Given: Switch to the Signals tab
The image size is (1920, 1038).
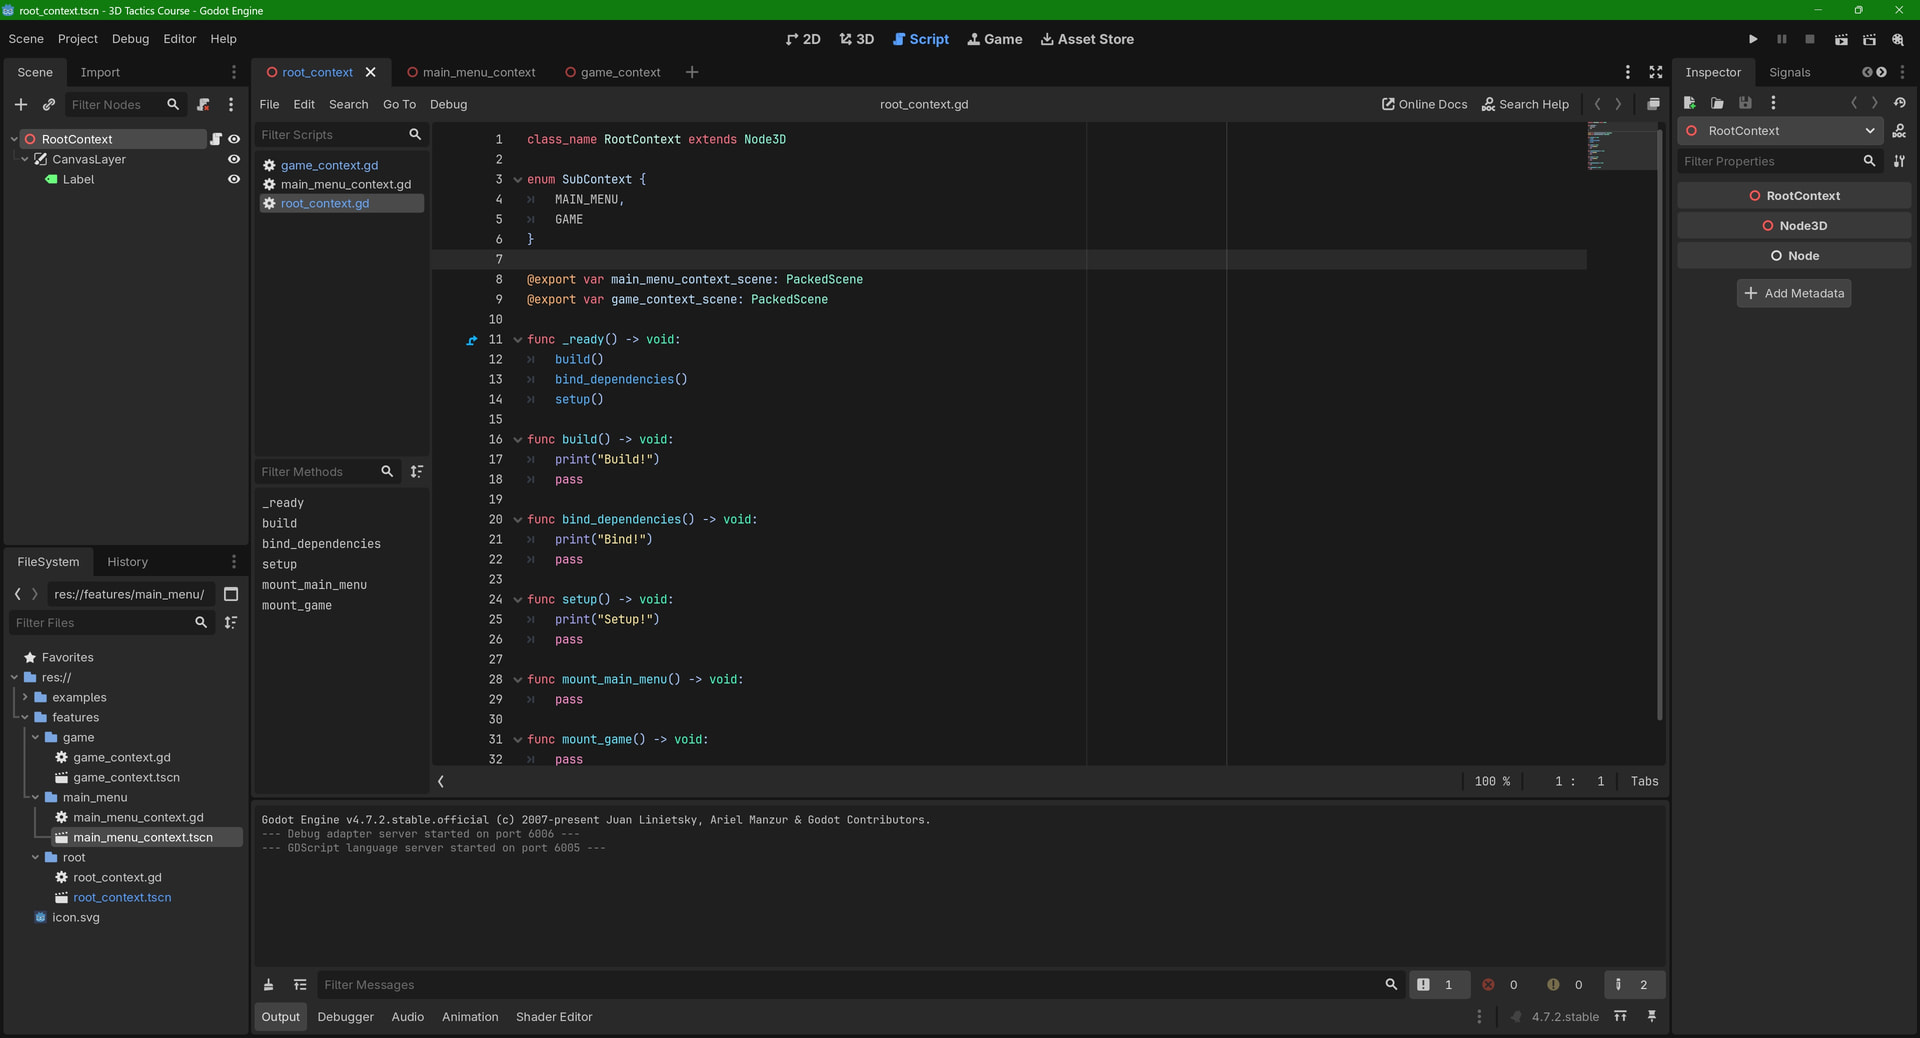Looking at the screenshot, I should (x=1789, y=72).
